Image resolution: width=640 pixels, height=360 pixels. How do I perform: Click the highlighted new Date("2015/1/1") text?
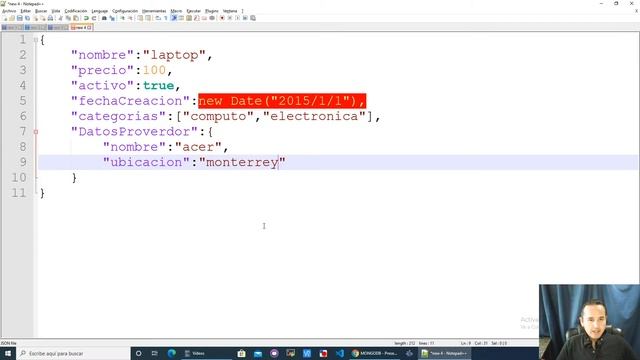(x=282, y=101)
